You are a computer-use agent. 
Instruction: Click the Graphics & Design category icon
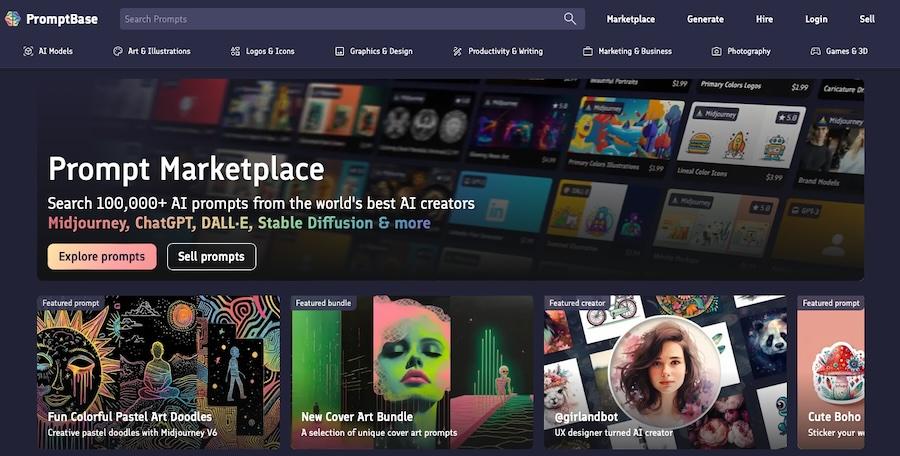[x=340, y=51]
